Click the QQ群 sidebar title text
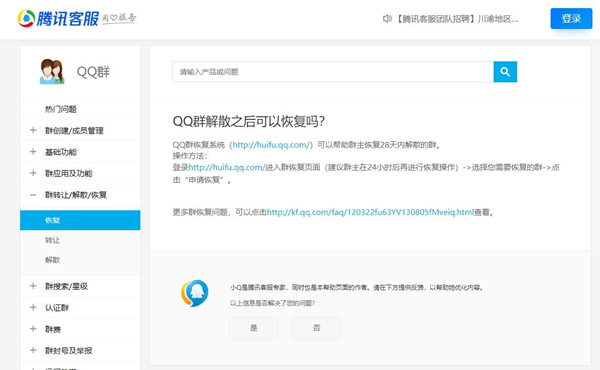The width and height of the screenshot is (600, 370). pos(93,72)
